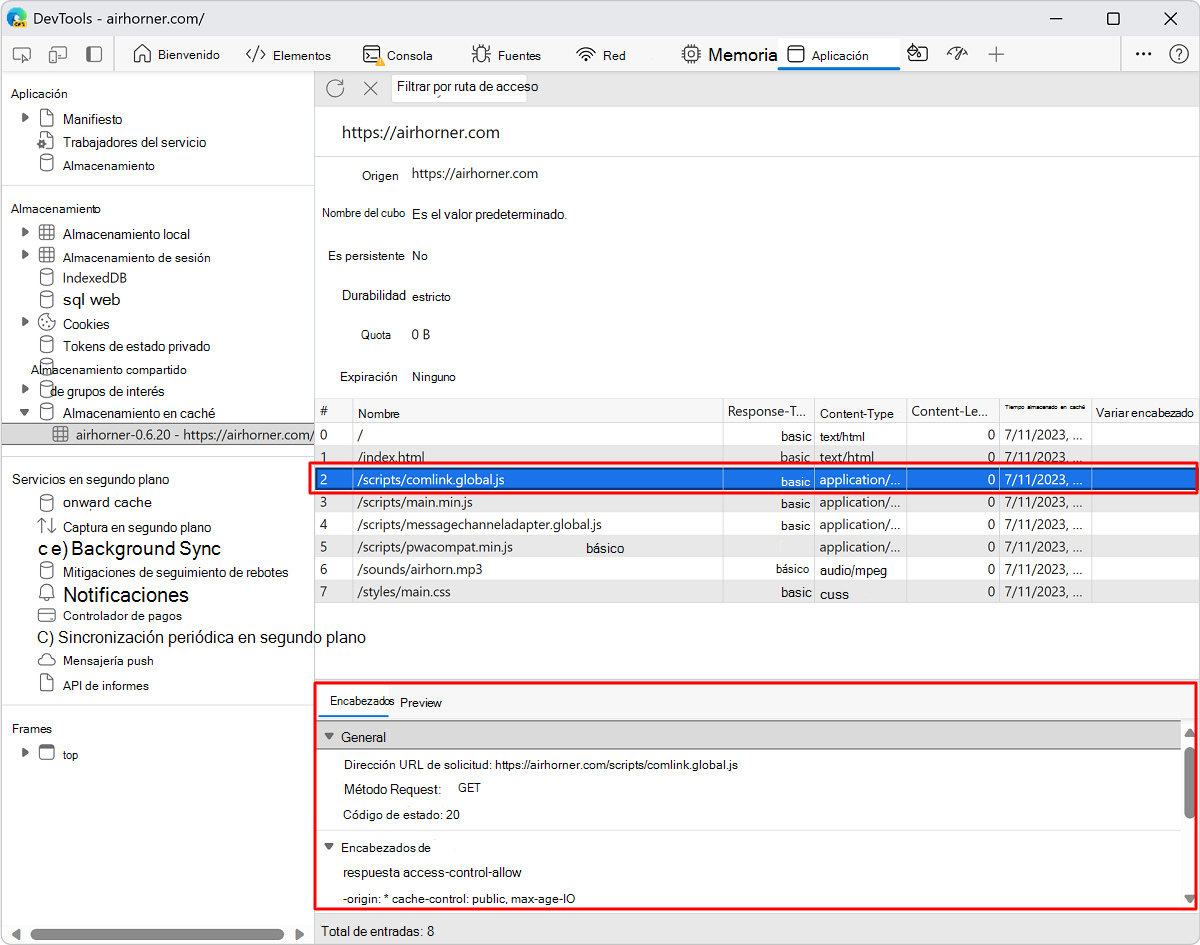The image size is (1200, 945).
Task: Click the Nombre column header
Action: [538, 412]
